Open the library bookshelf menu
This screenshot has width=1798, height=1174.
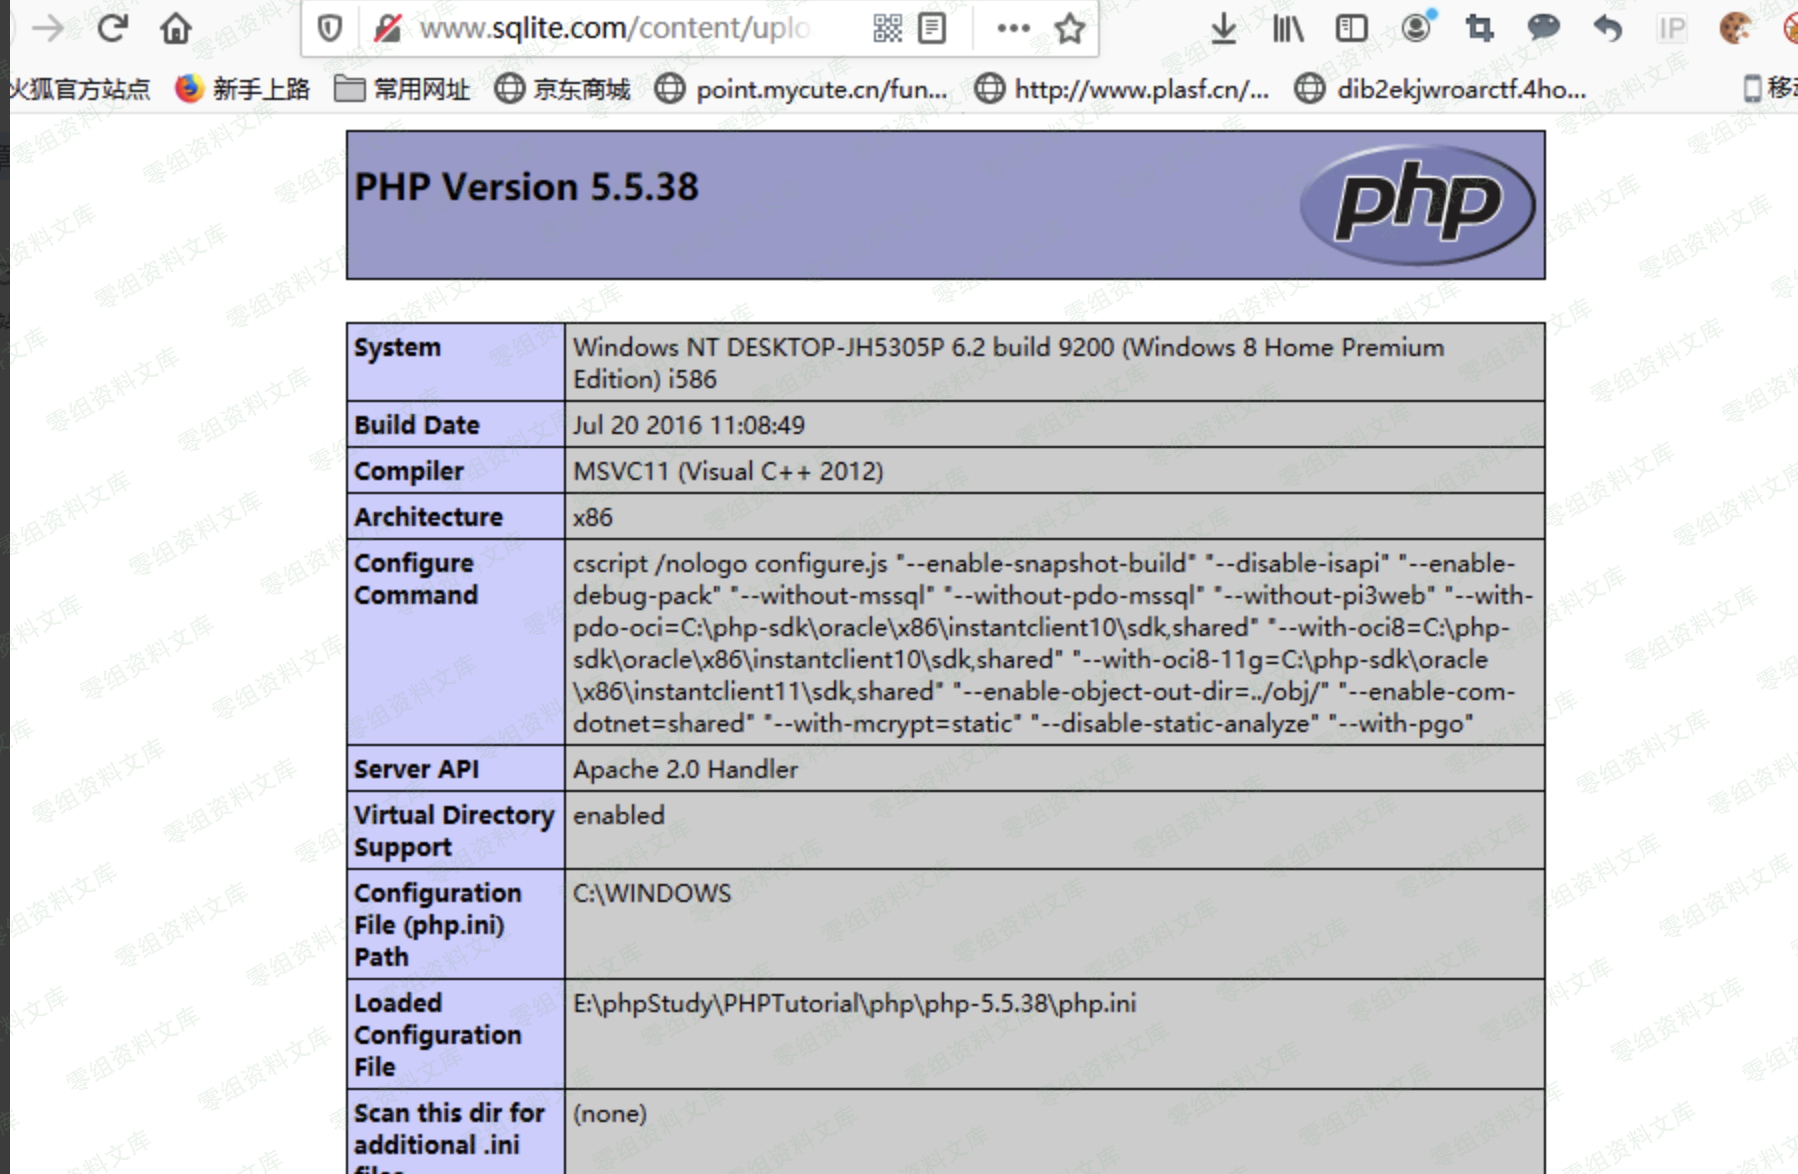coord(1288,28)
